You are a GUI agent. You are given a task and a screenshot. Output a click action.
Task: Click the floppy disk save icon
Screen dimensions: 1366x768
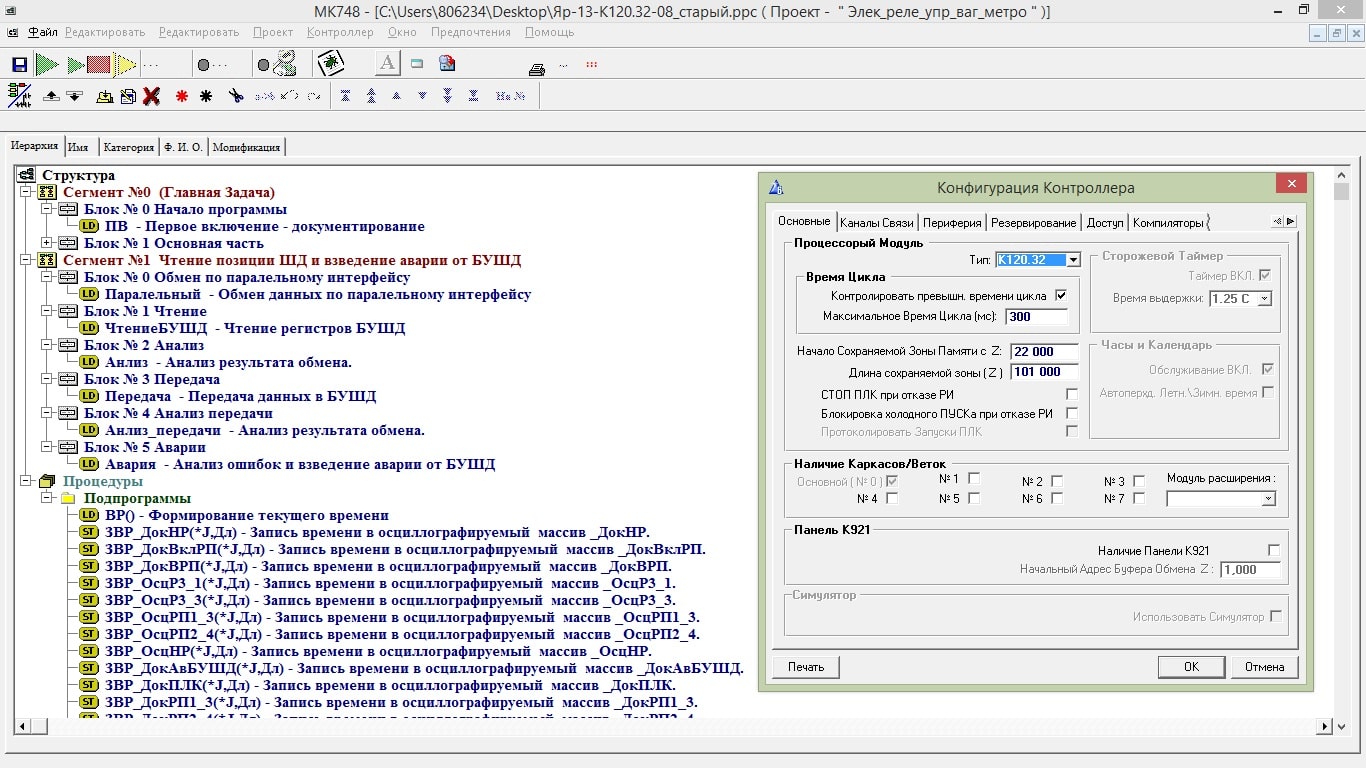[19, 65]
